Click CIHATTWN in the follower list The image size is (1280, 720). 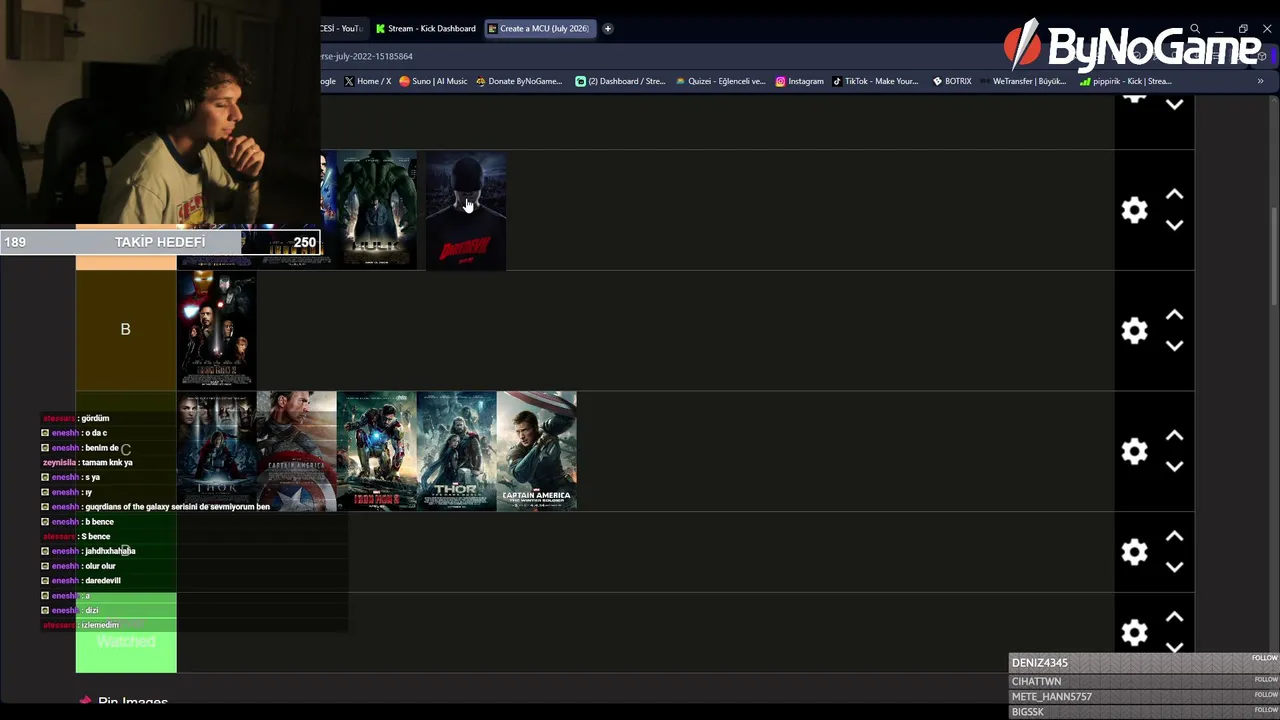pos(1036,681)
